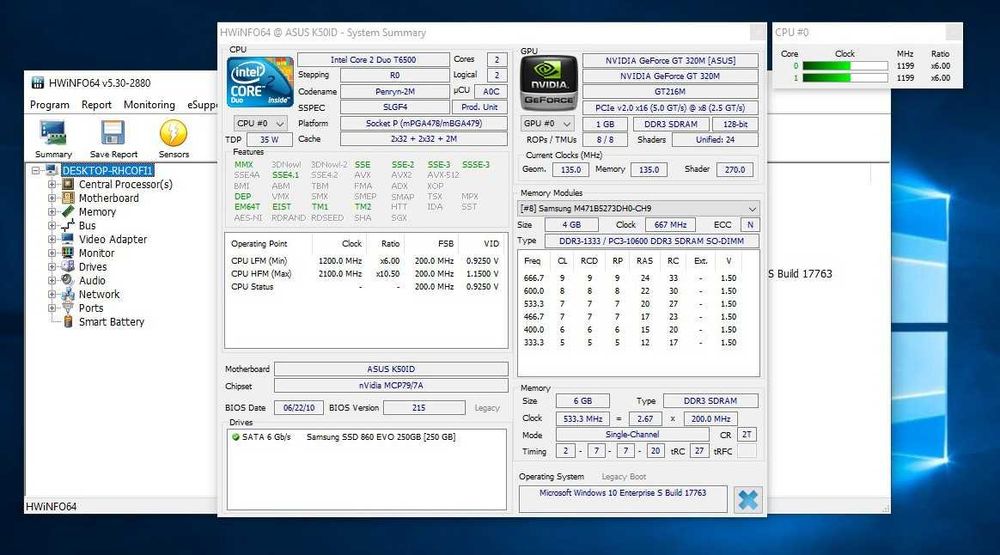Select the Samsung SSD 860 EVO drive row
The image size is (1000, 555).
(367, 437)
